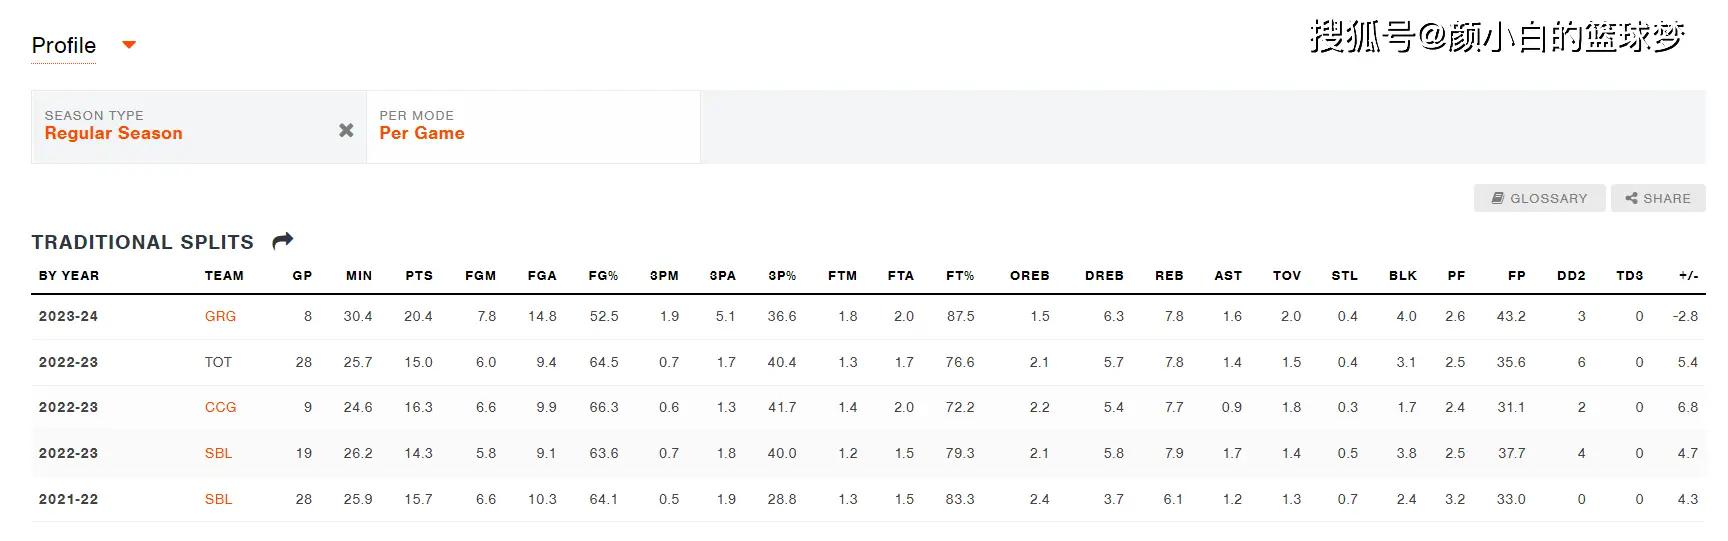Screen dimensions: 1728x541
Task: Open the GRG team link
Action: click(220, 316)
